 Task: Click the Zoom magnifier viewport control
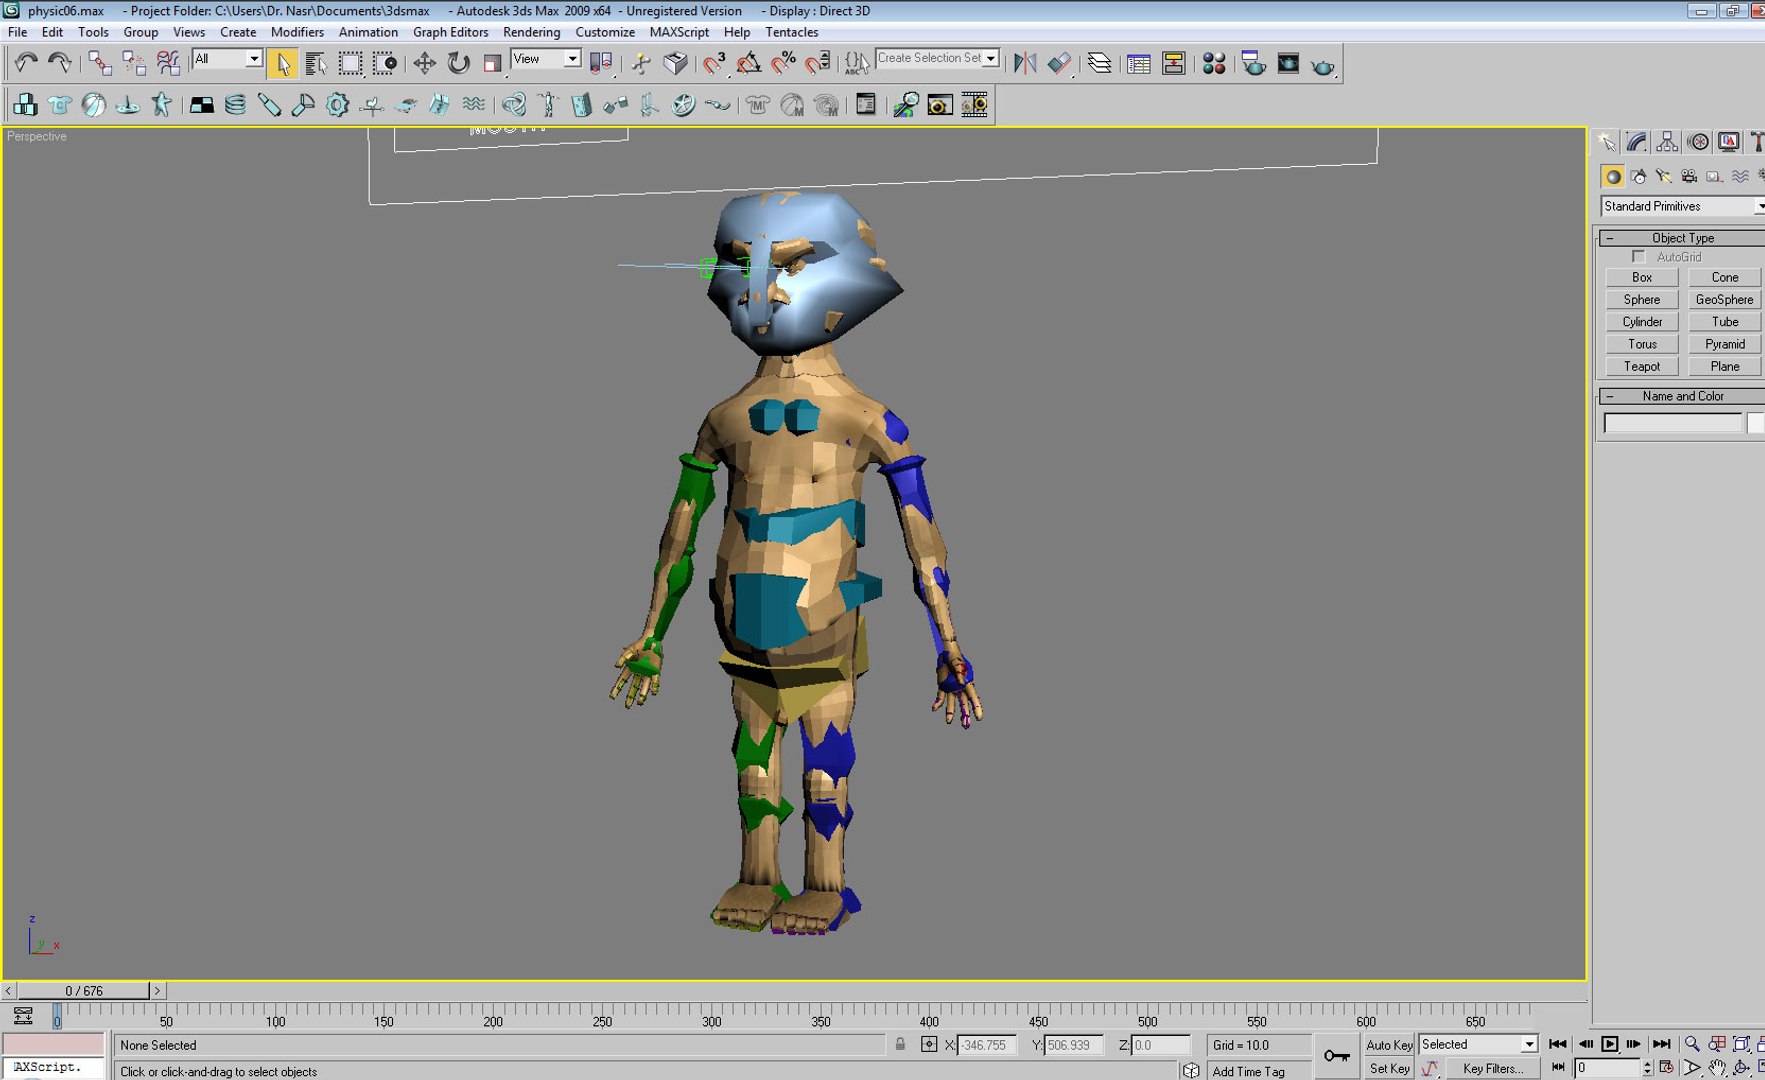[1692, 1044]
